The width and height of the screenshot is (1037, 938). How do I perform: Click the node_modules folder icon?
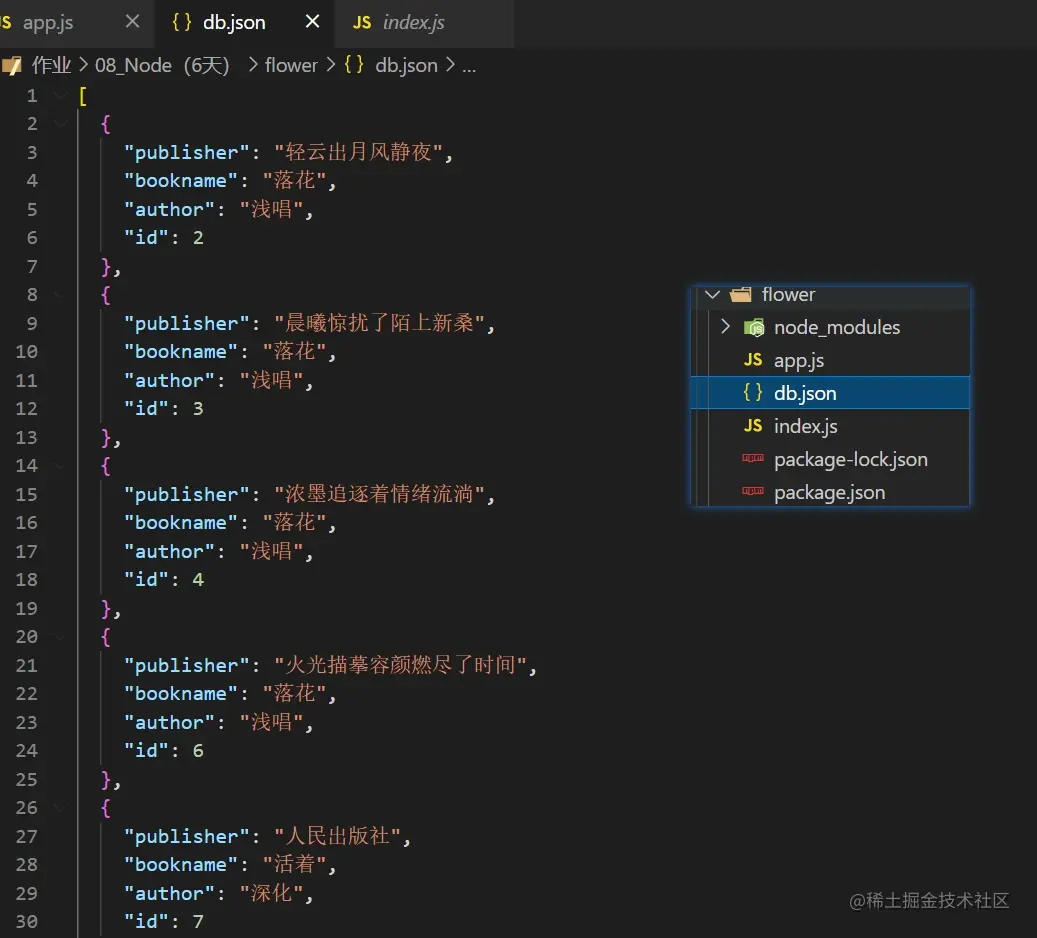[x=754, y=327]
